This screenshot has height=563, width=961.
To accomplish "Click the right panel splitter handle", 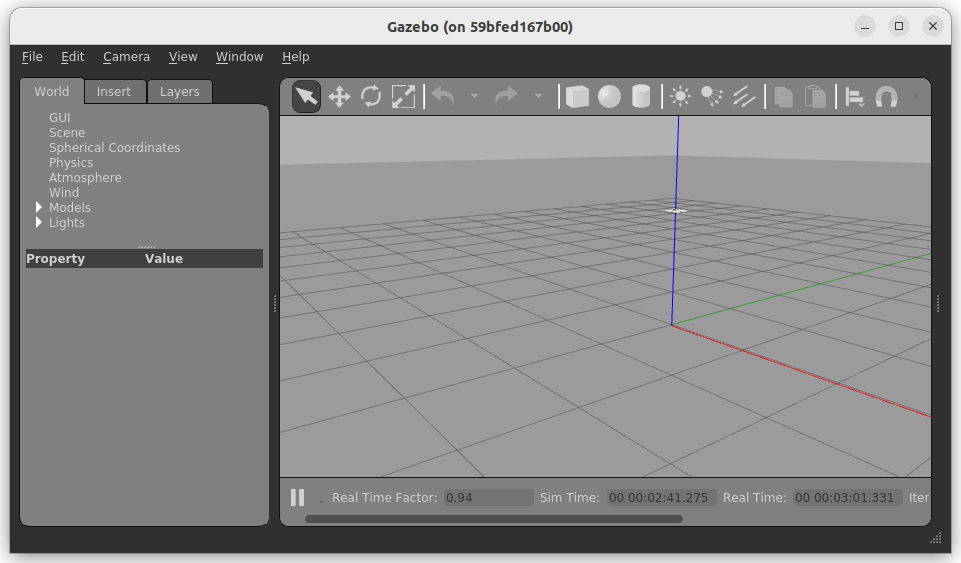I will (x=938, y=303).
